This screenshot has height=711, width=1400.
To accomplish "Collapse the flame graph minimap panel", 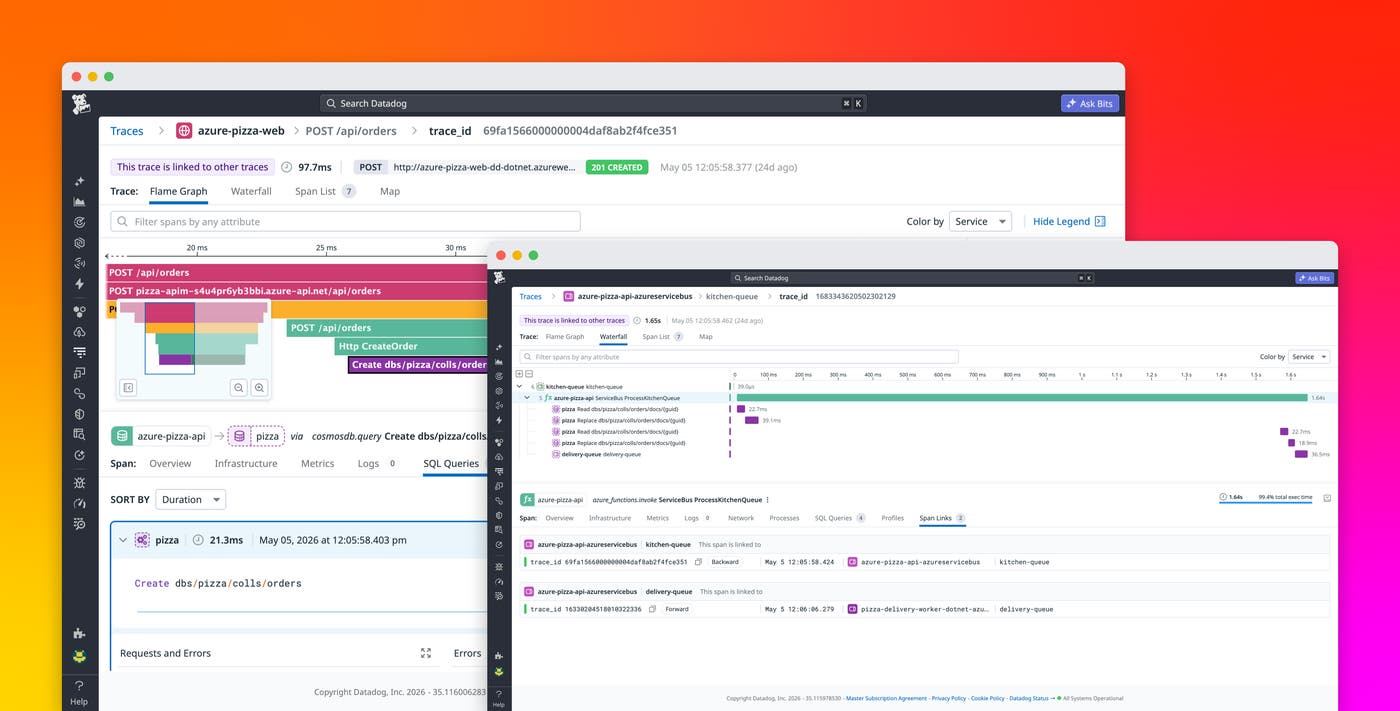I will (x=128, y=387).
